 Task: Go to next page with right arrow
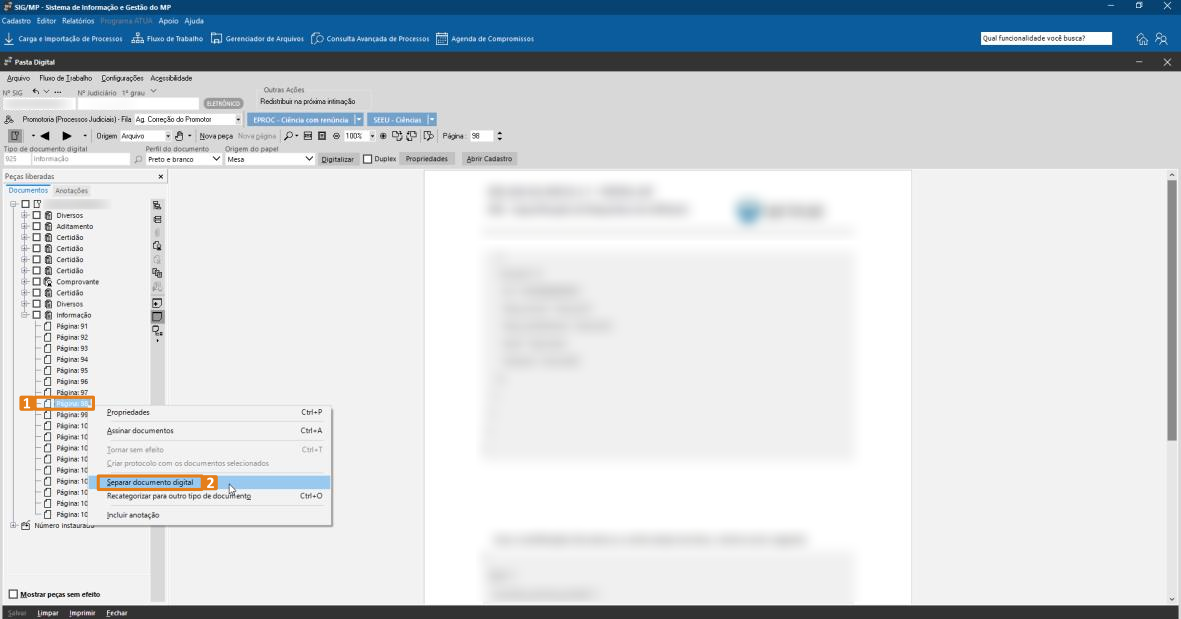pos(67,136)
